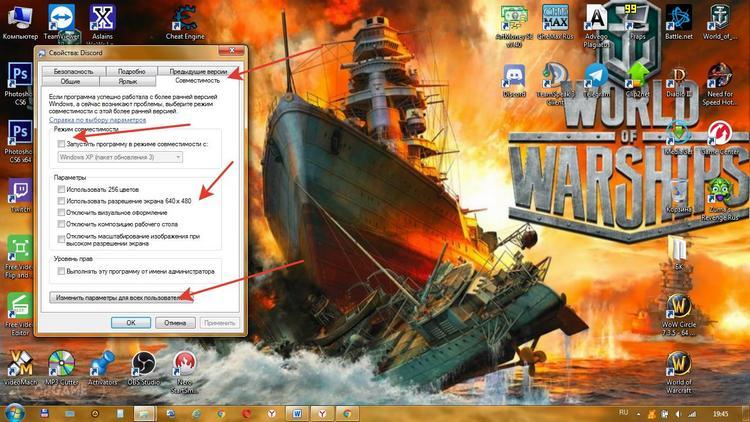Close the Свойства: Discord dialog
The image size is (750, 422).
[231, 51]
